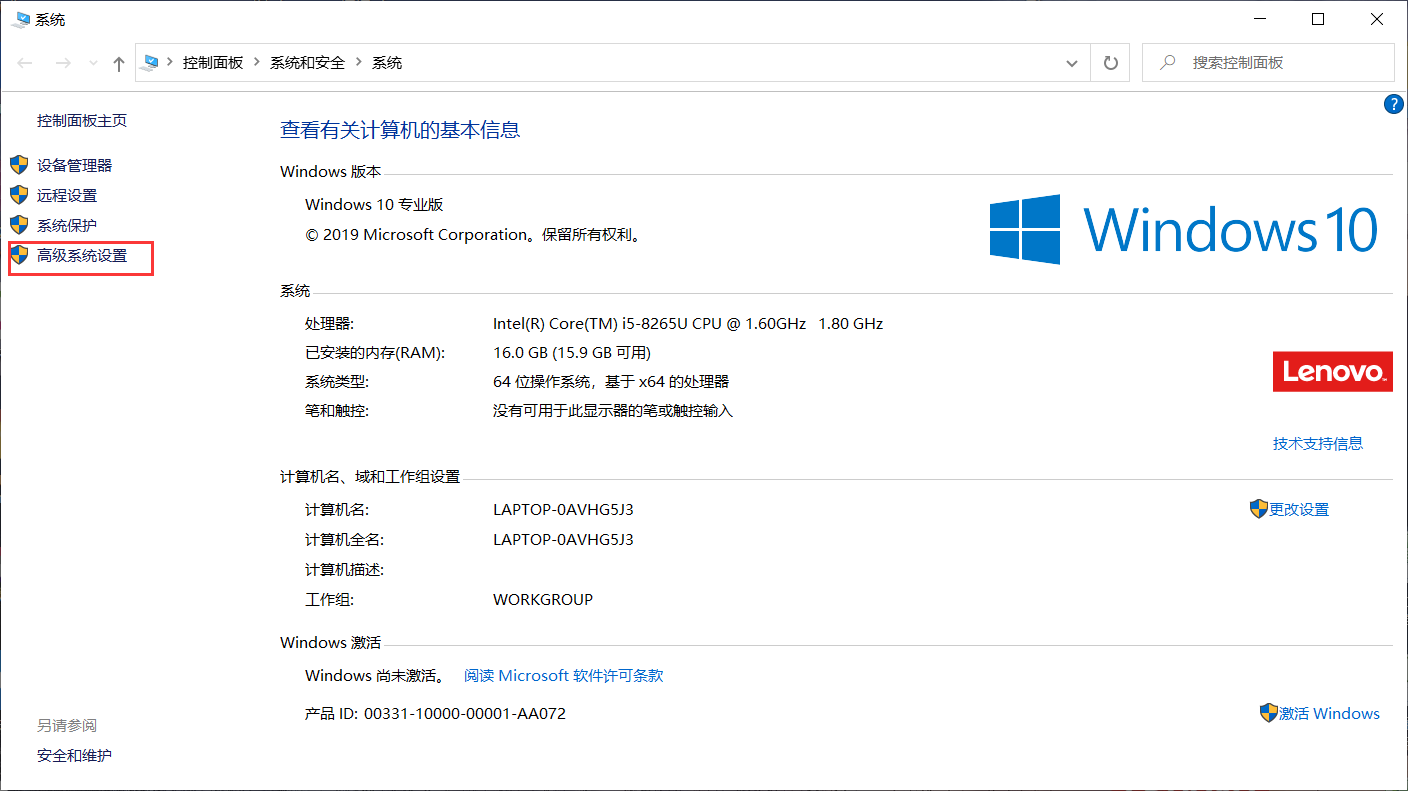
Task: Go to 控制面板 in the breadcrumb
Action: pyautogui.click(x=213, y=62)
